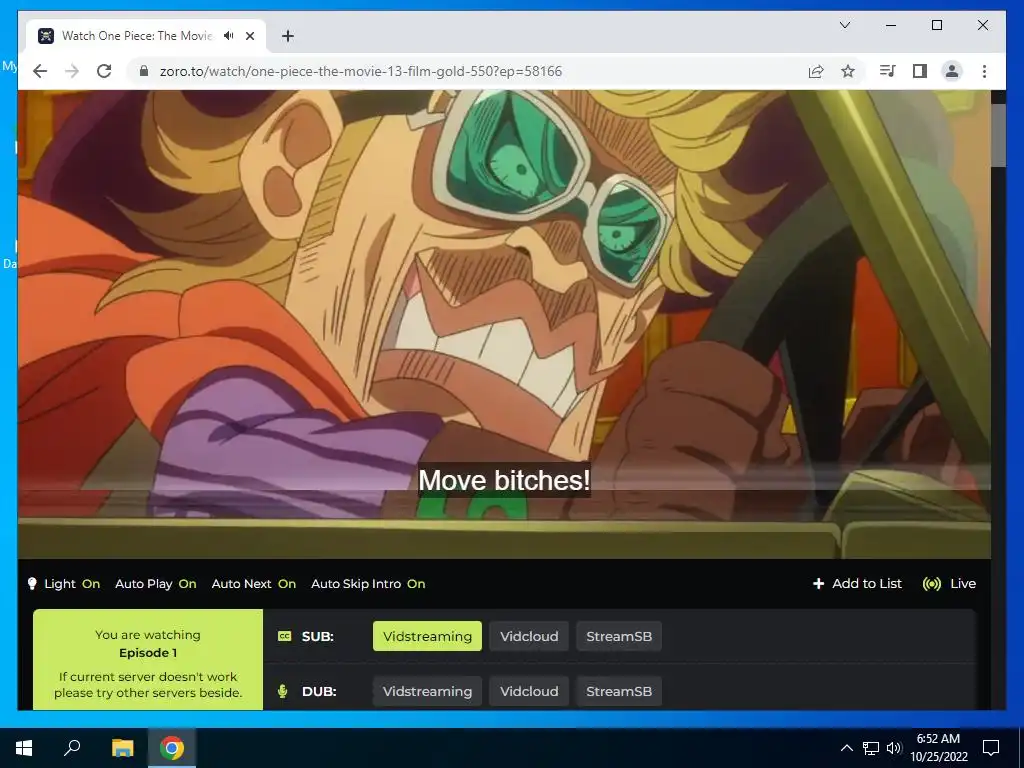
Task: Toggle Auto Skip Intro On setting
Action: (368, 584)
